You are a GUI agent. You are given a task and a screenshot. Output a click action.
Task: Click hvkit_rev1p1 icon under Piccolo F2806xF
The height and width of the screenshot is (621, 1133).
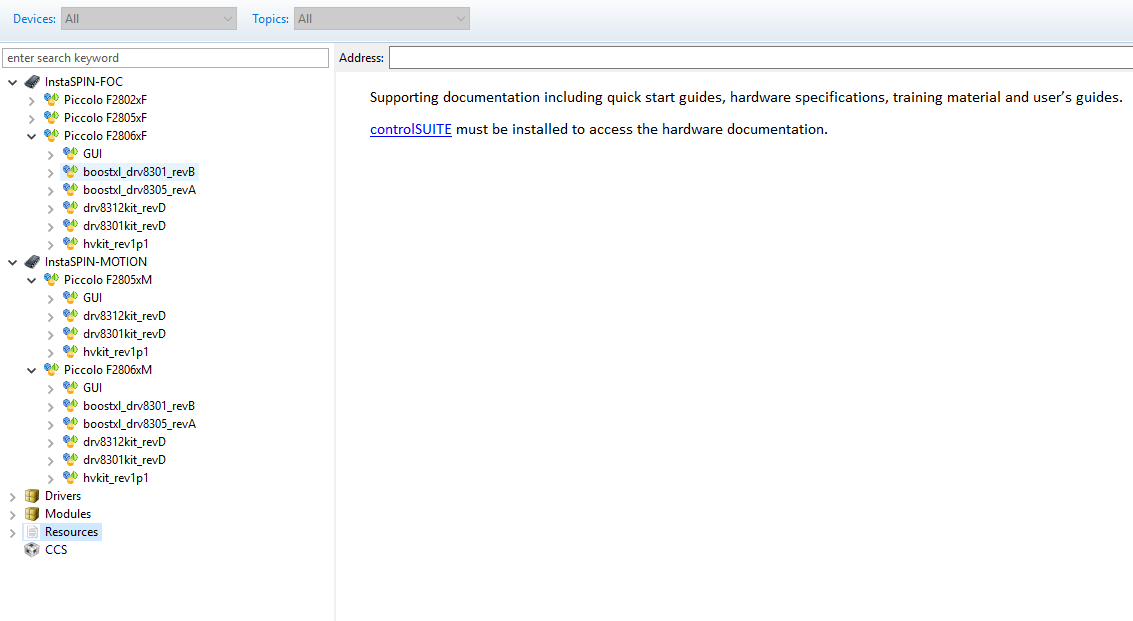[x=70, y=244]
